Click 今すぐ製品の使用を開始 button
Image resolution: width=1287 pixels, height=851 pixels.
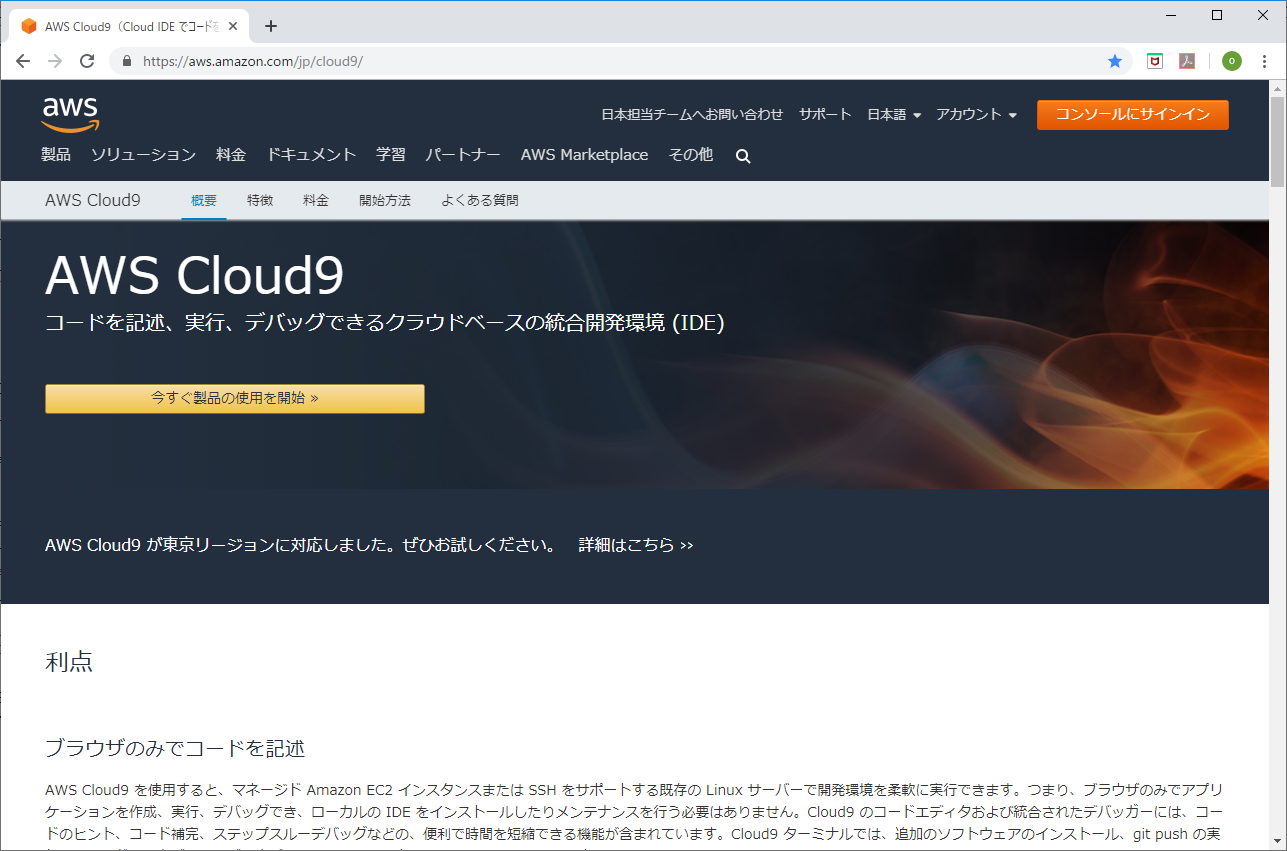point(235,398)
